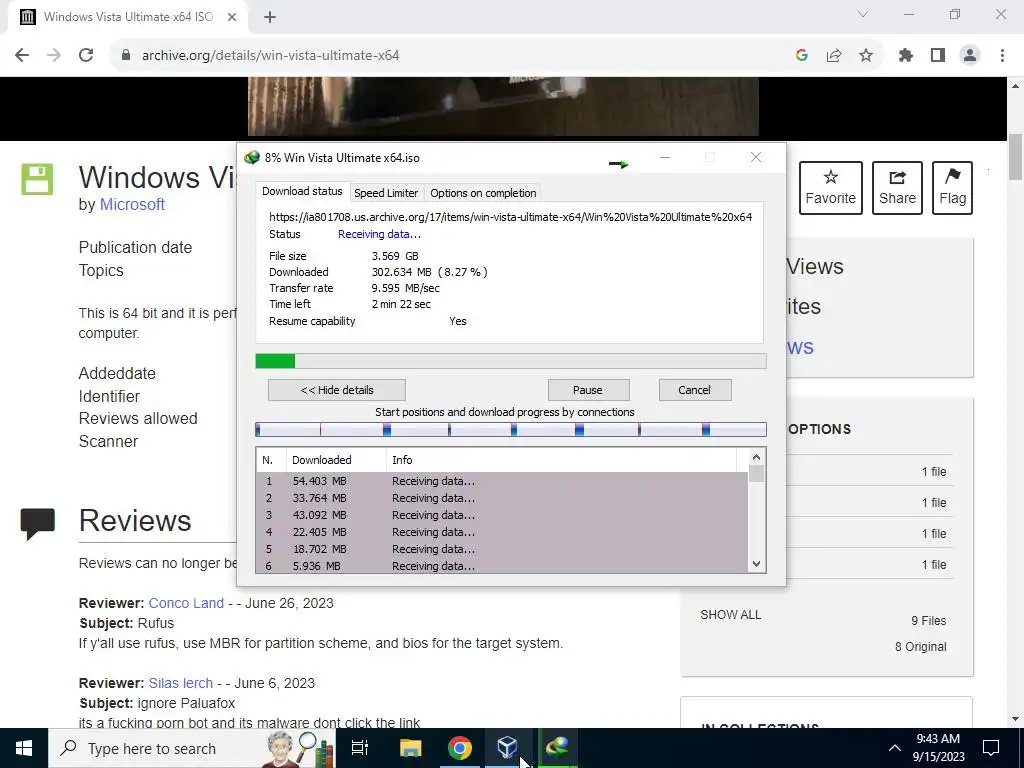This screenshot has width=1024, height=768.
Task: Click the Favorite star button
Action: (x=831, y=188)
